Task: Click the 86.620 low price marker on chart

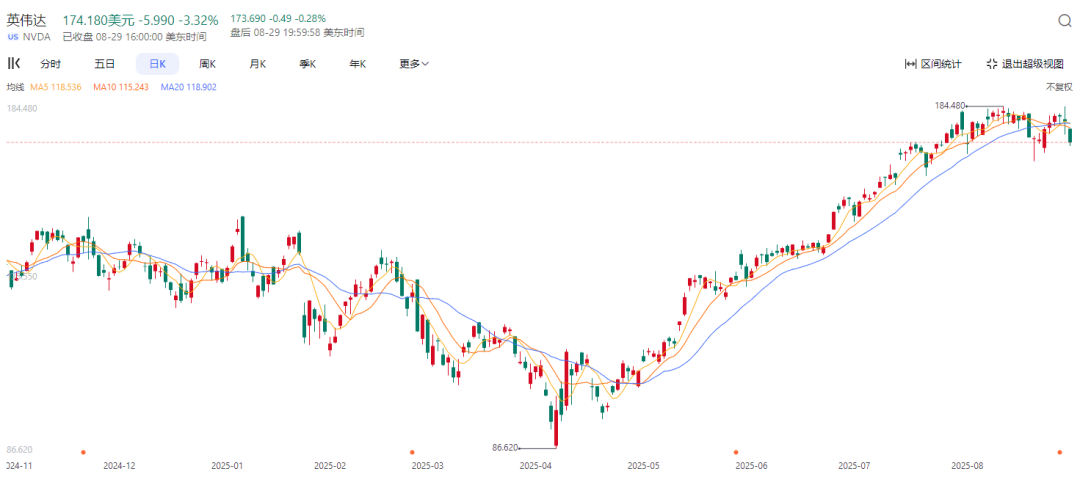Action: (x=506, y=447)
